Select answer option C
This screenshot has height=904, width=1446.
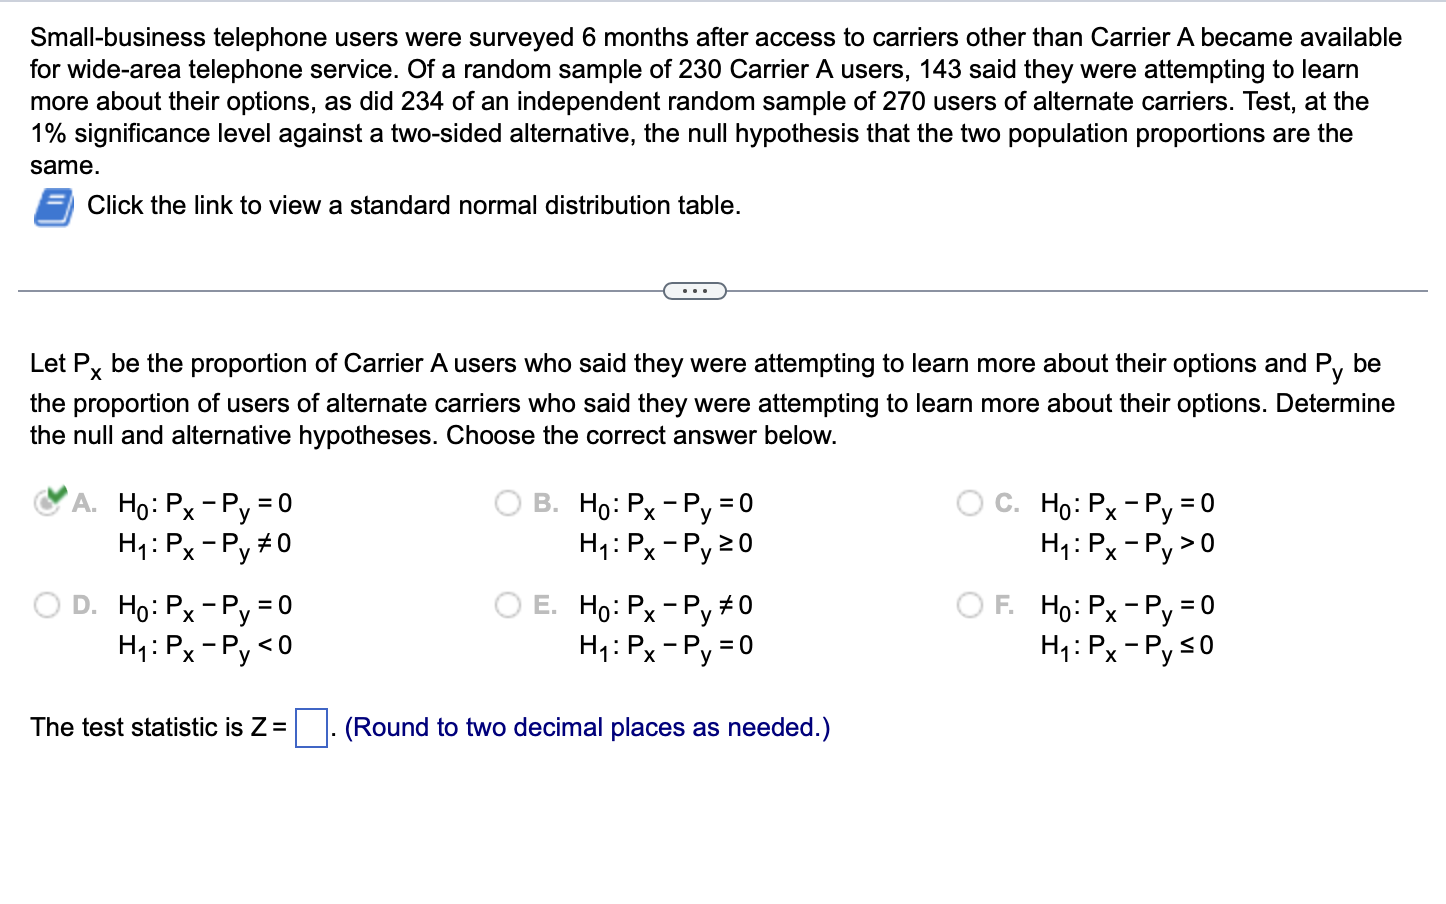pos(970,503)
